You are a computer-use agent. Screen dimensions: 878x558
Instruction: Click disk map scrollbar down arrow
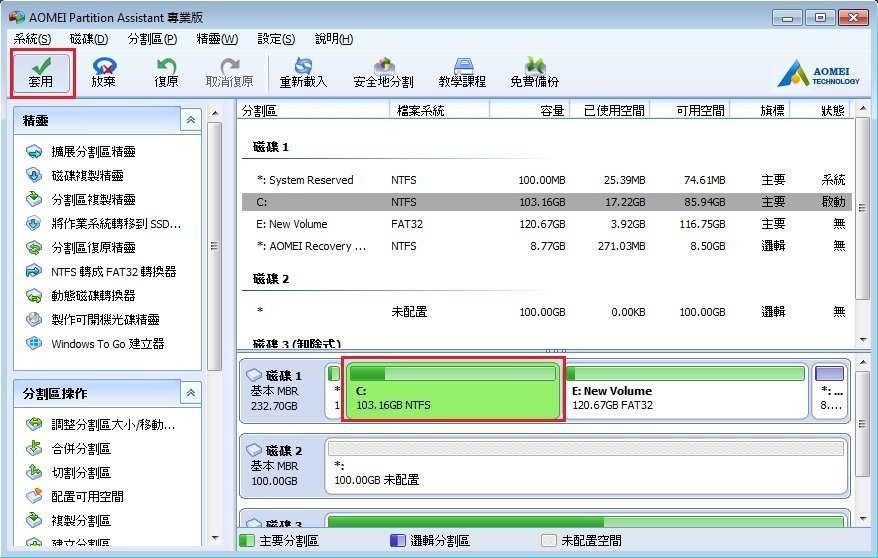[x=862, y=519]
